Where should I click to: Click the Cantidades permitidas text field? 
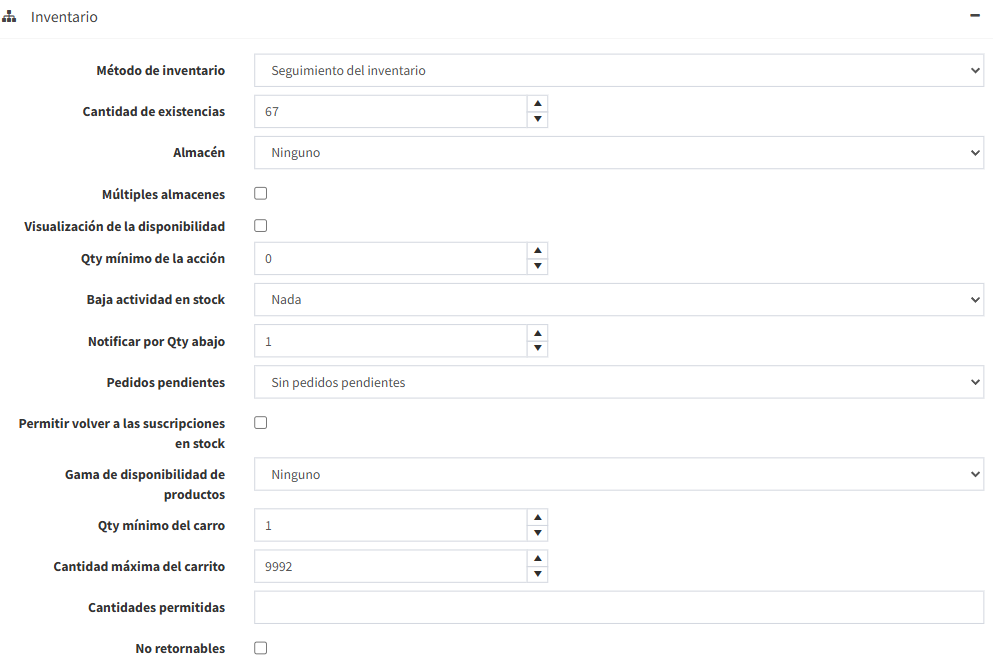[619, 607]
